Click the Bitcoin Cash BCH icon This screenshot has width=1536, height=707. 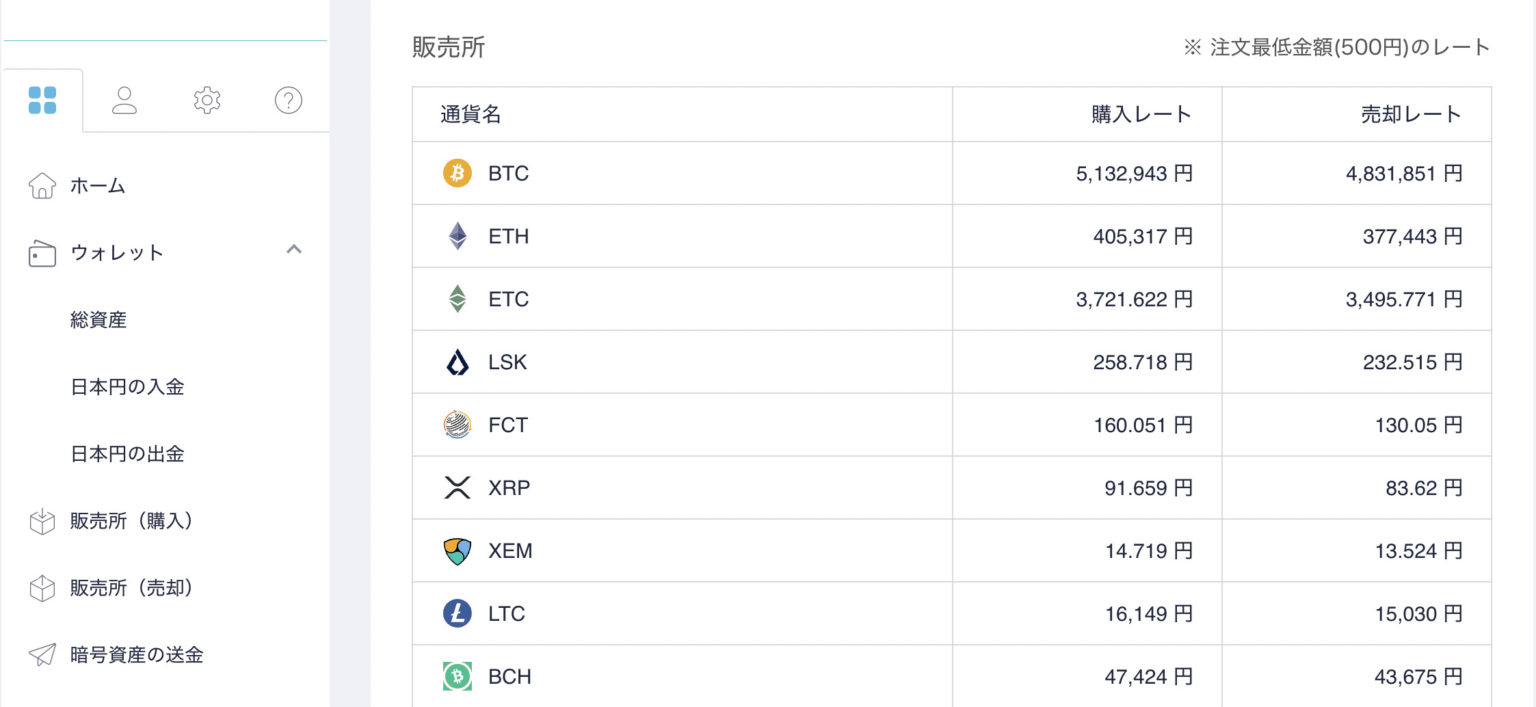coord(457,677)
